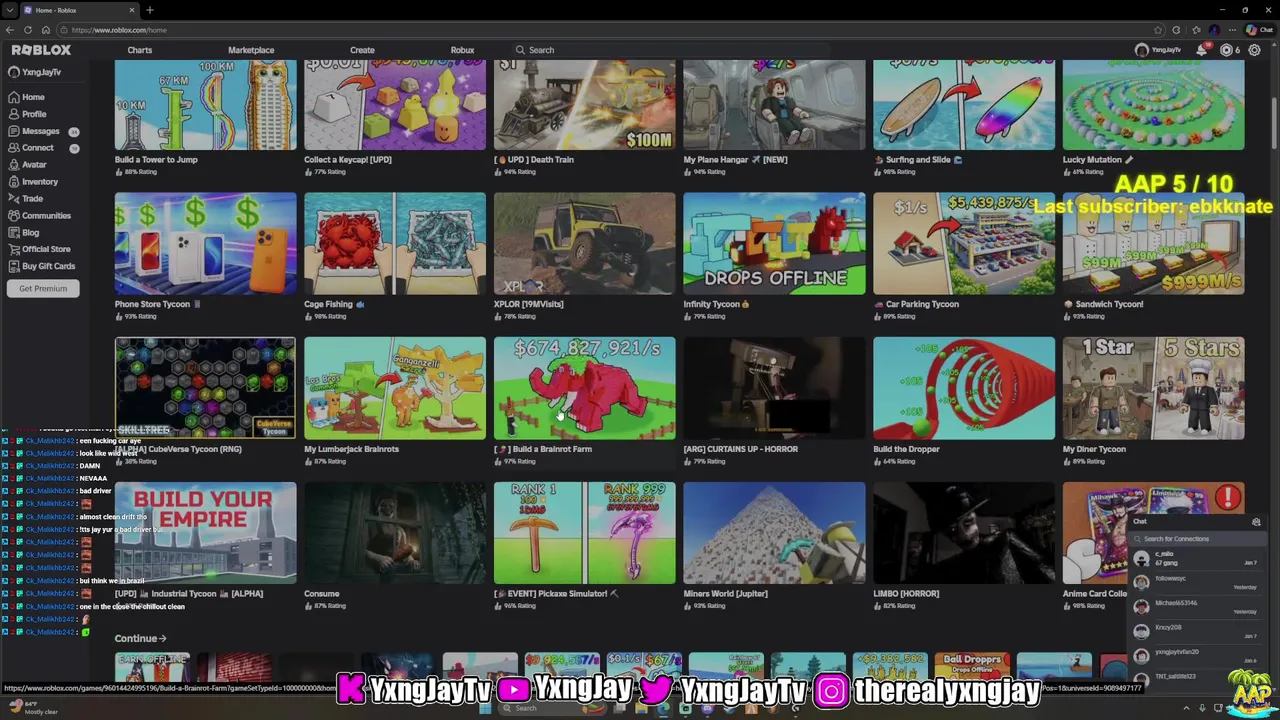Open Official Store cart icon
1280x720 pixels.
[x=13, y=249]
